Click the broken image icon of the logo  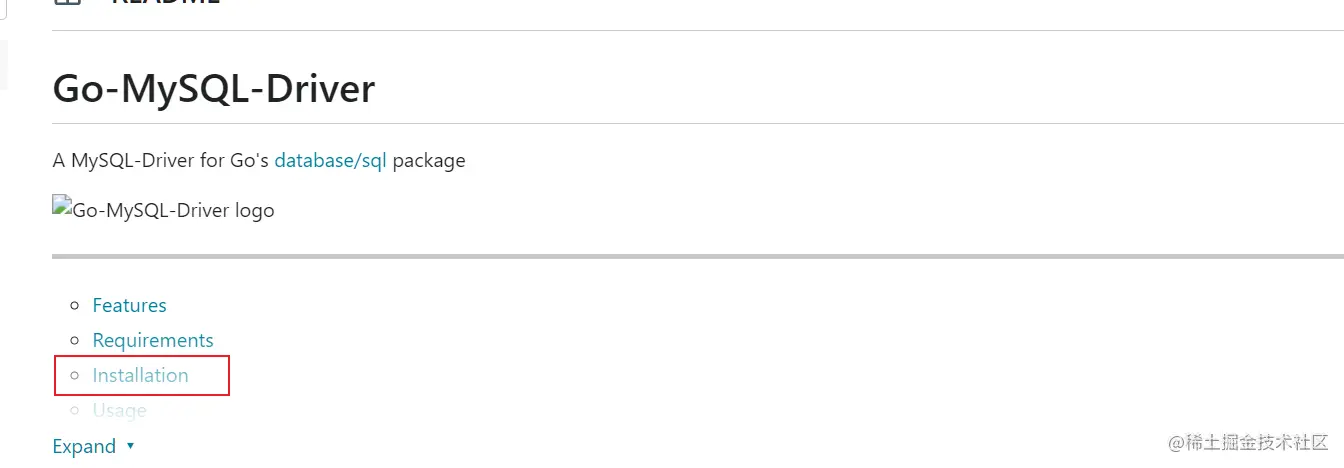62,209
